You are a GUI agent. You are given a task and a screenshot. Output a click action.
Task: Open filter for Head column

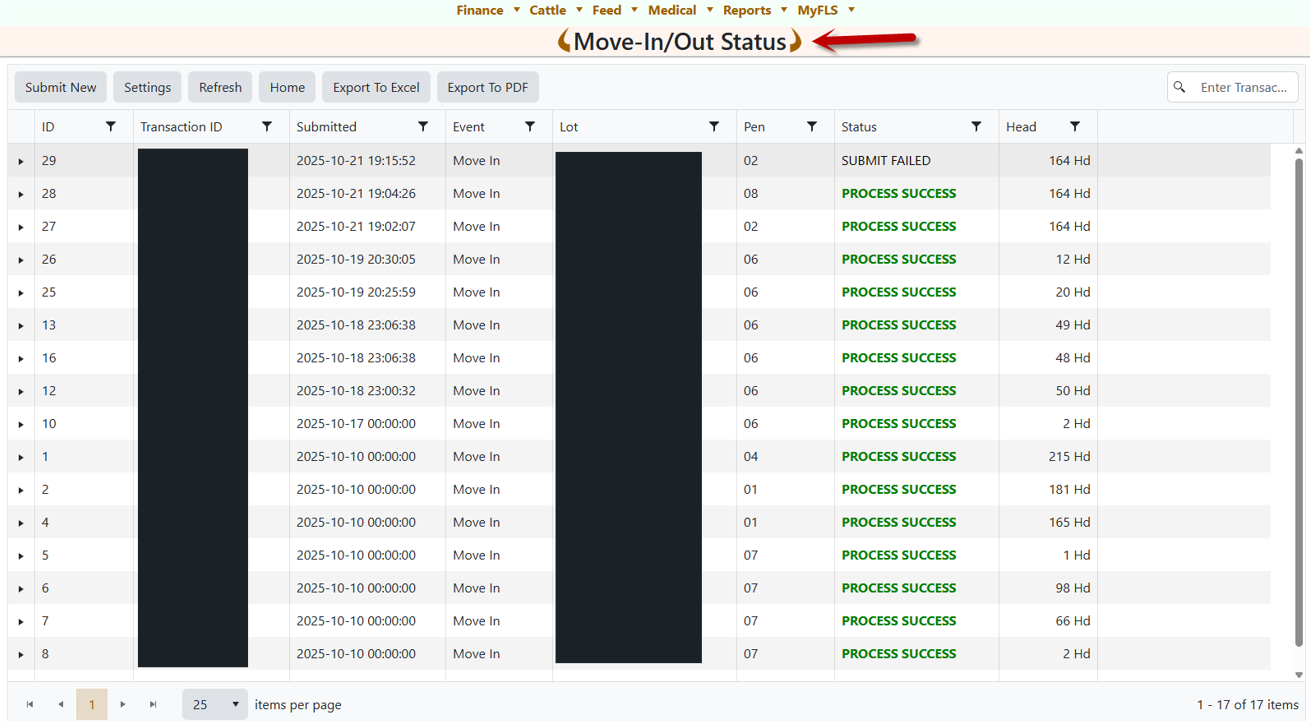1075,127
